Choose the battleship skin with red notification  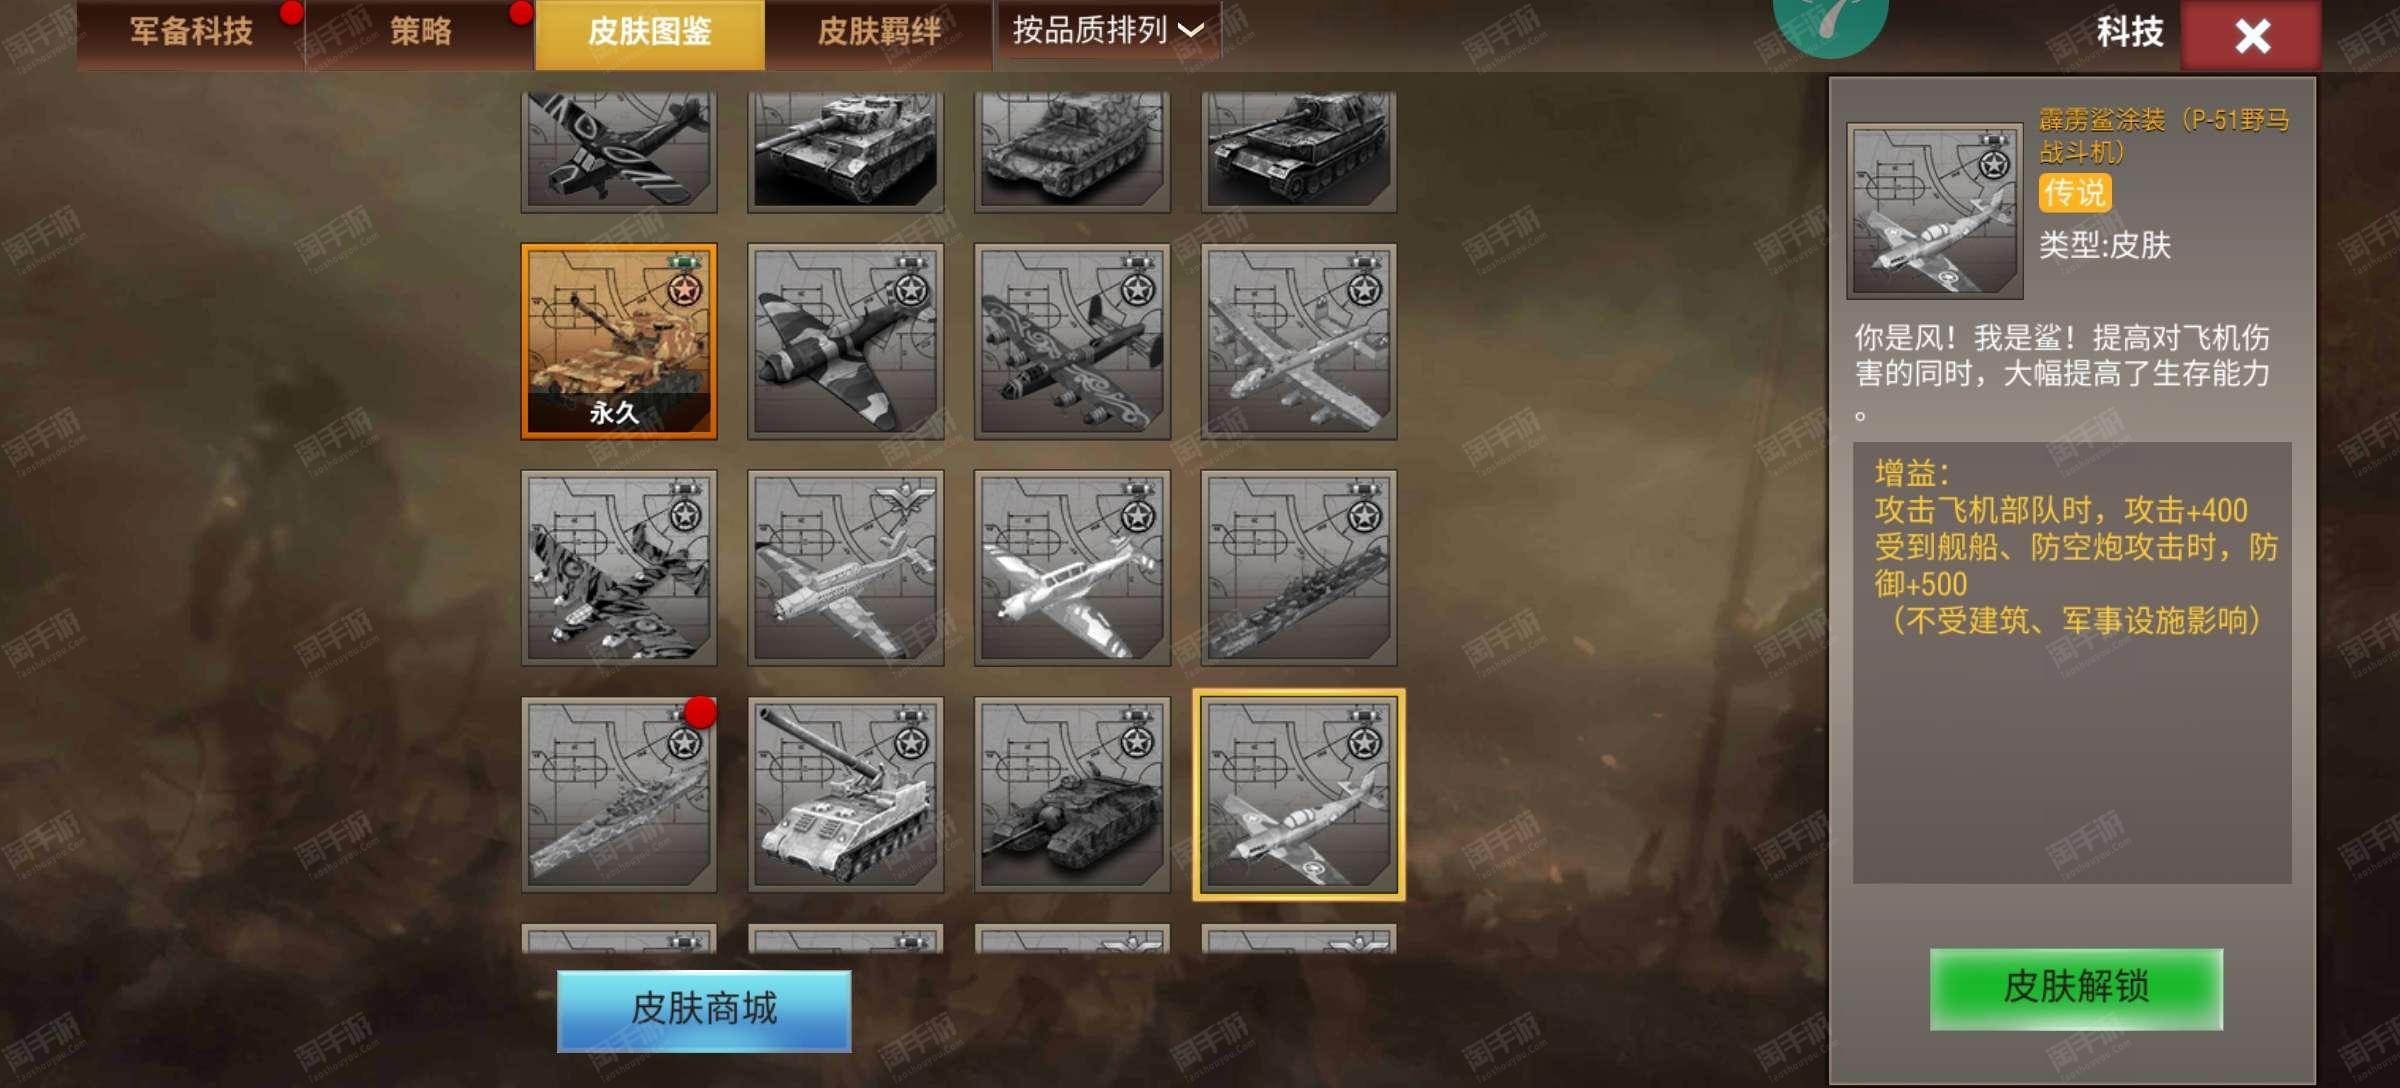tap(619, 795)
